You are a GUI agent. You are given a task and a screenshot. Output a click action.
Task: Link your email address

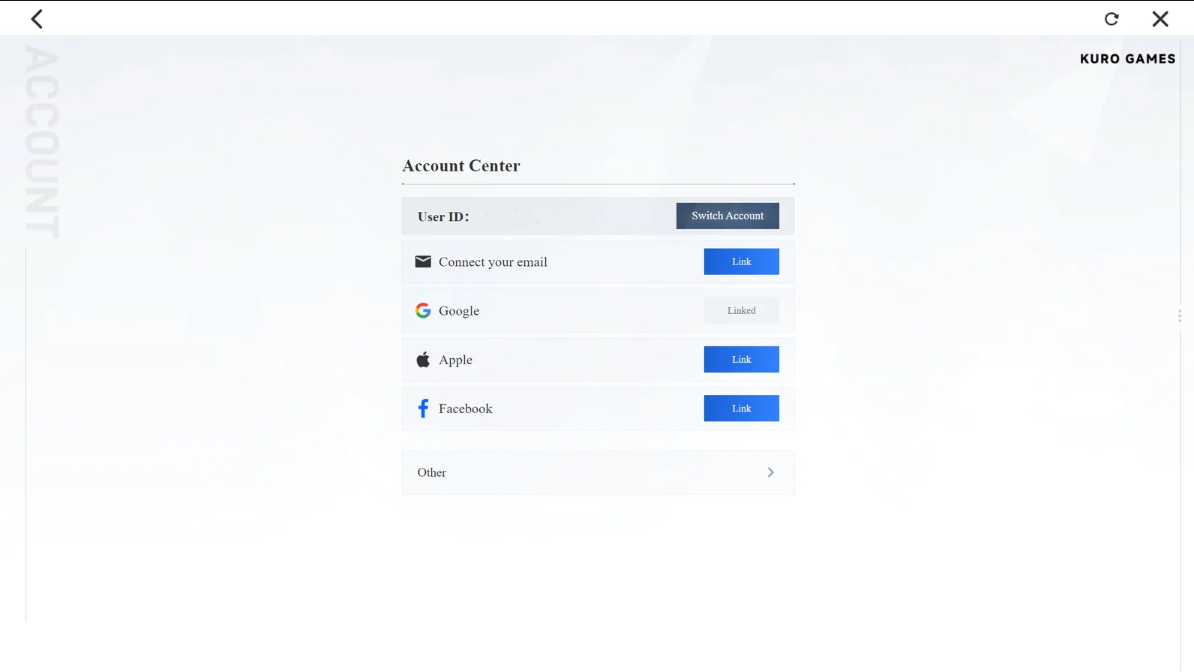(x=741, y=261)
